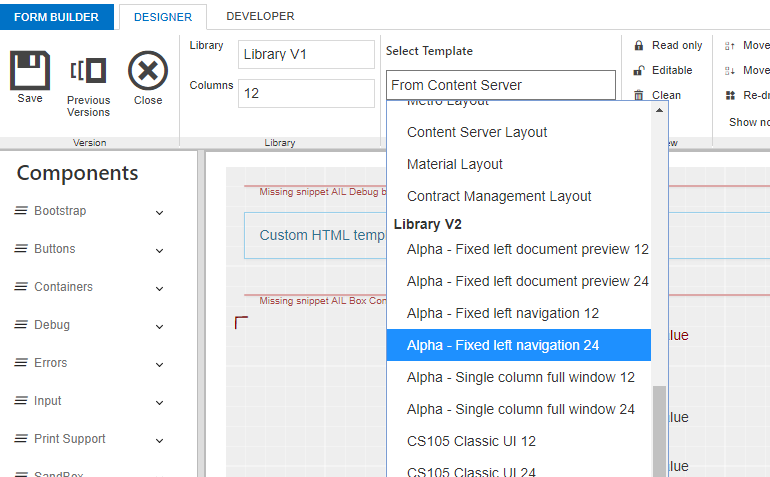Click the Editable open padlock icon
This screenshot has width=770, height=477.
(x=639, y=71)
